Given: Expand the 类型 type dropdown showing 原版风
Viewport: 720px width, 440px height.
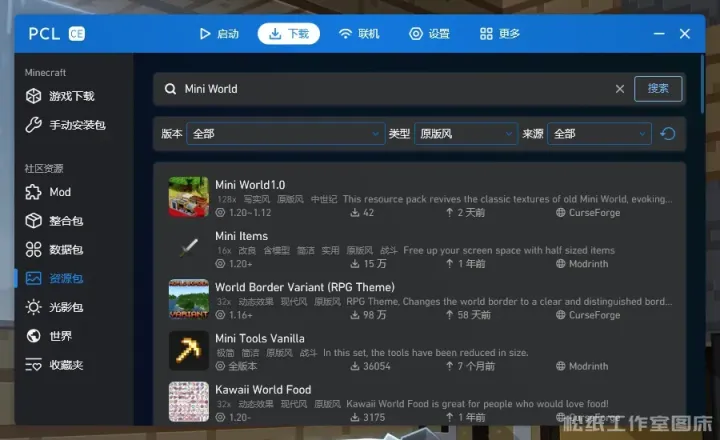Looking at the screenshot, I should click(x=466, y=134).
